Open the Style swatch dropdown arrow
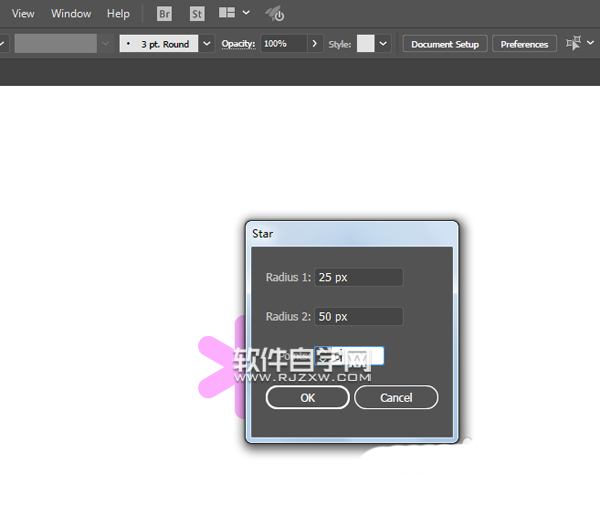 point(383,44)
